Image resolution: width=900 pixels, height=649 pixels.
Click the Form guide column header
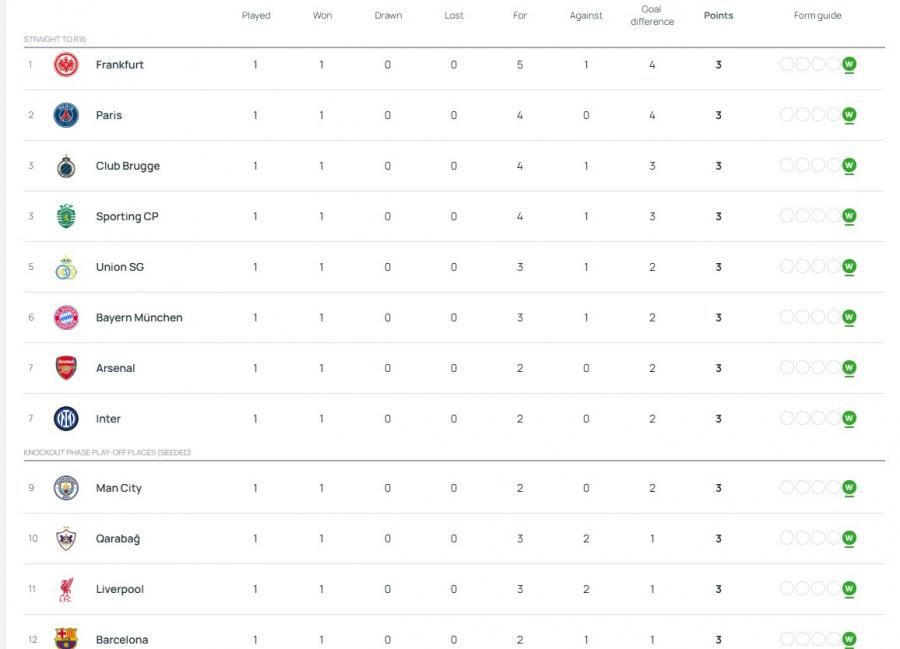(x=817, y=15)
